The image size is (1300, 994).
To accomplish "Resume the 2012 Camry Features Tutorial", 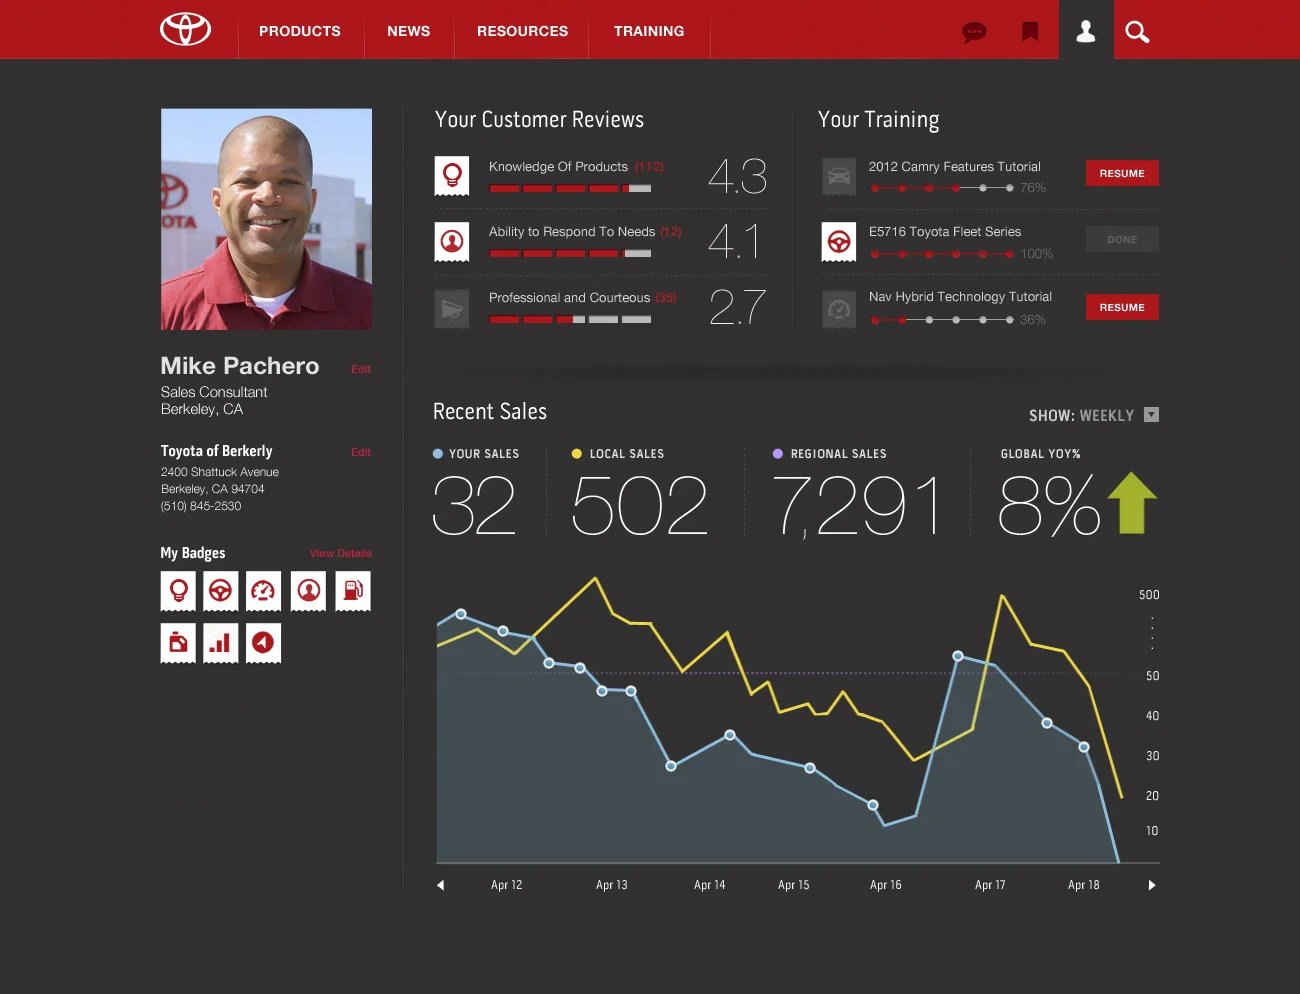I will tap(1122, 173).
